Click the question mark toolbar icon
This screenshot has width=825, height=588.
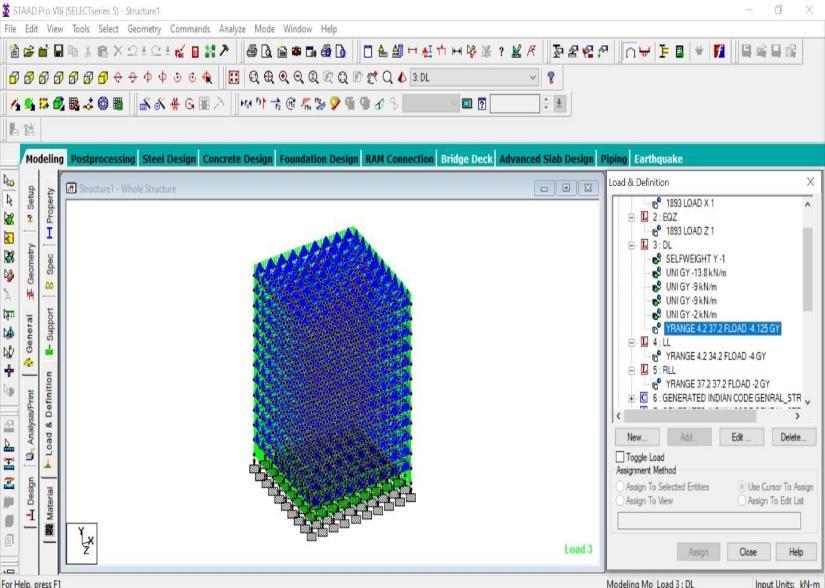tap(501, 51)
